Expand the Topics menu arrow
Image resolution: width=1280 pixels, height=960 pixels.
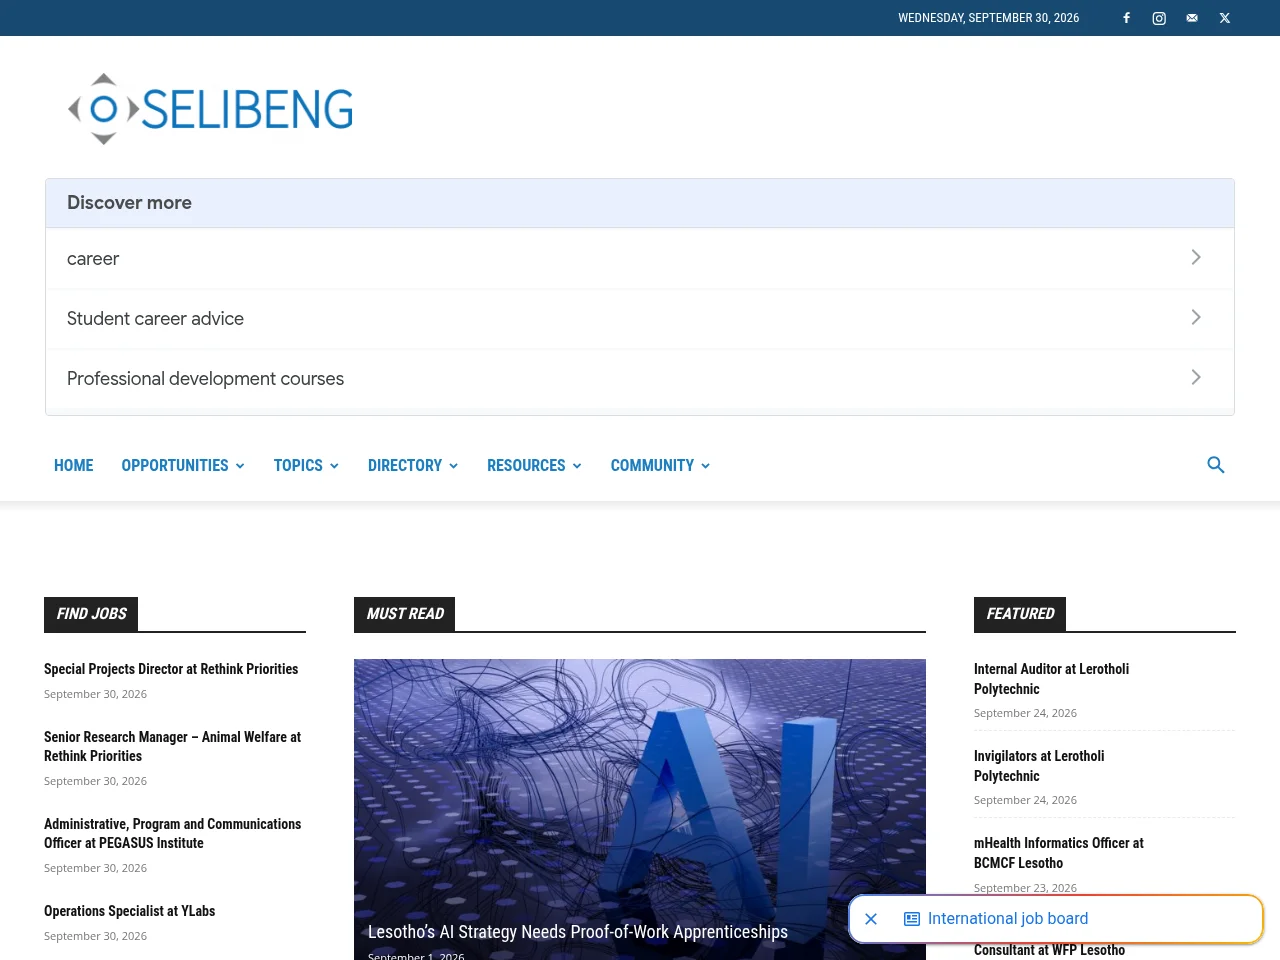(x=334, y=466)
